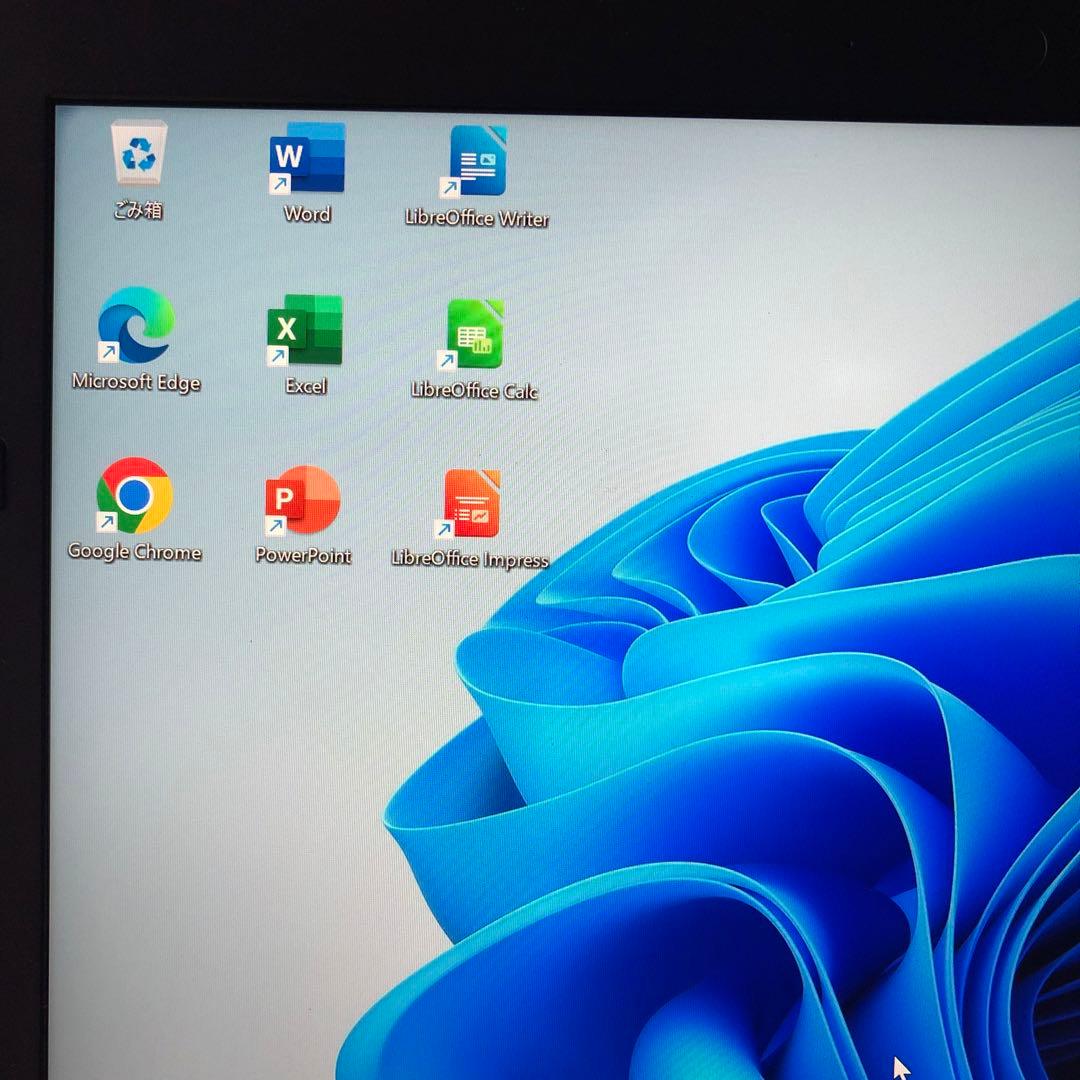The height and width of the screenshot is (1080, 1080).
Task: Select the ごみ箱 recycle bin icon
Action: tap(139, 153)
